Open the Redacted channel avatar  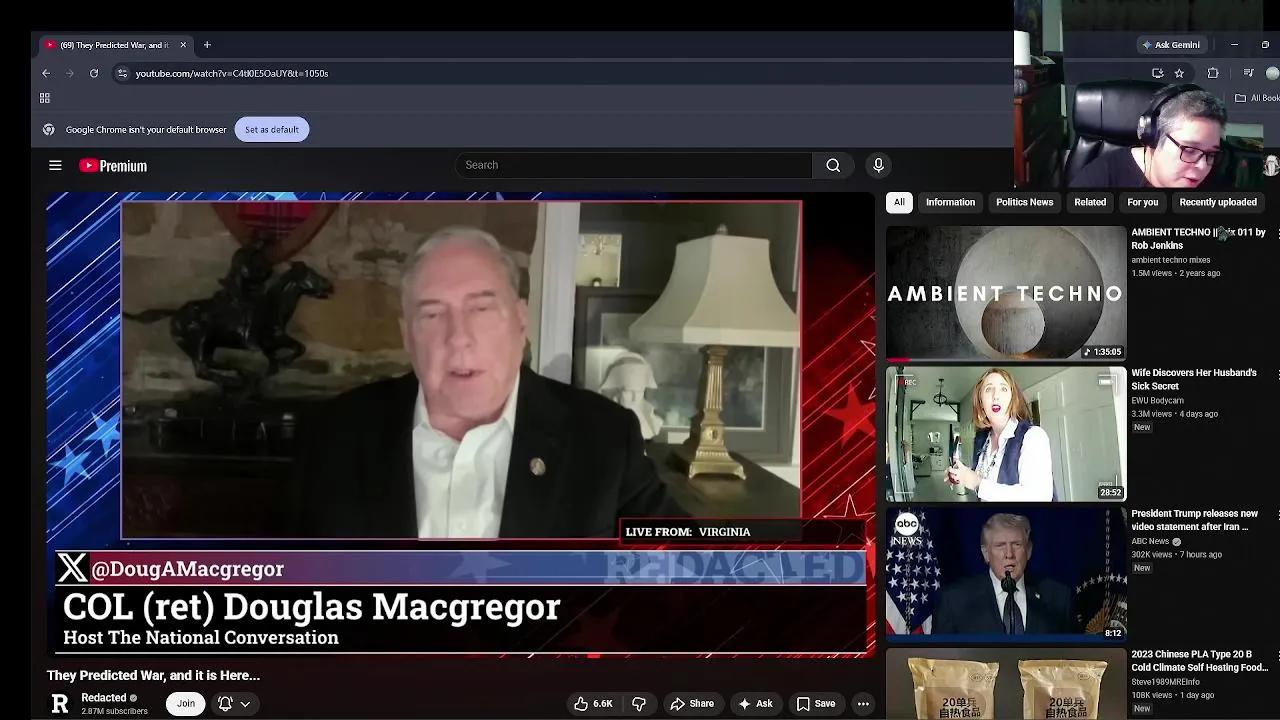(60, 704)
